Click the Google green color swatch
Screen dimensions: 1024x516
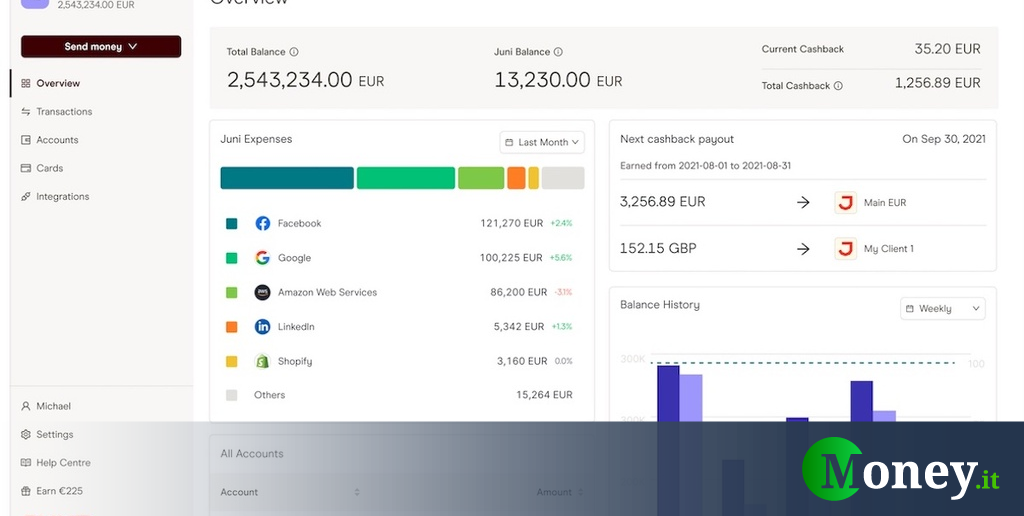[x=231, y=258]
